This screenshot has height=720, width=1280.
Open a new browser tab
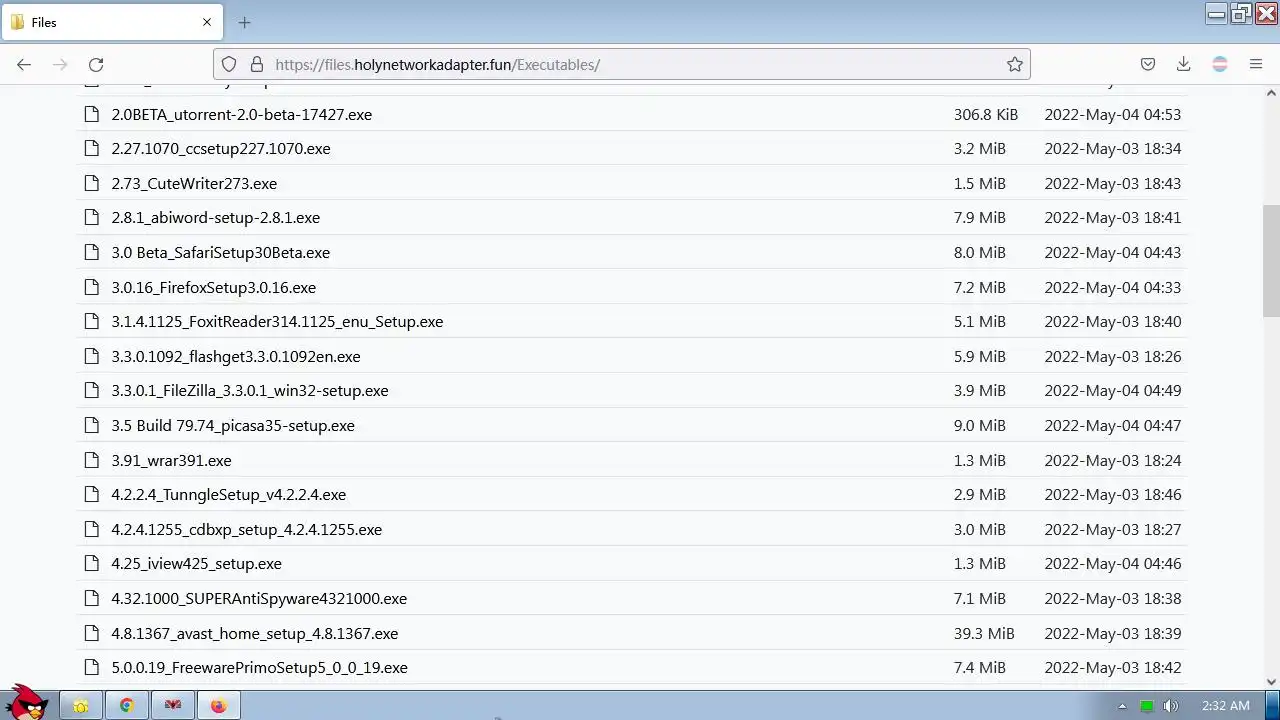(244, 22)
